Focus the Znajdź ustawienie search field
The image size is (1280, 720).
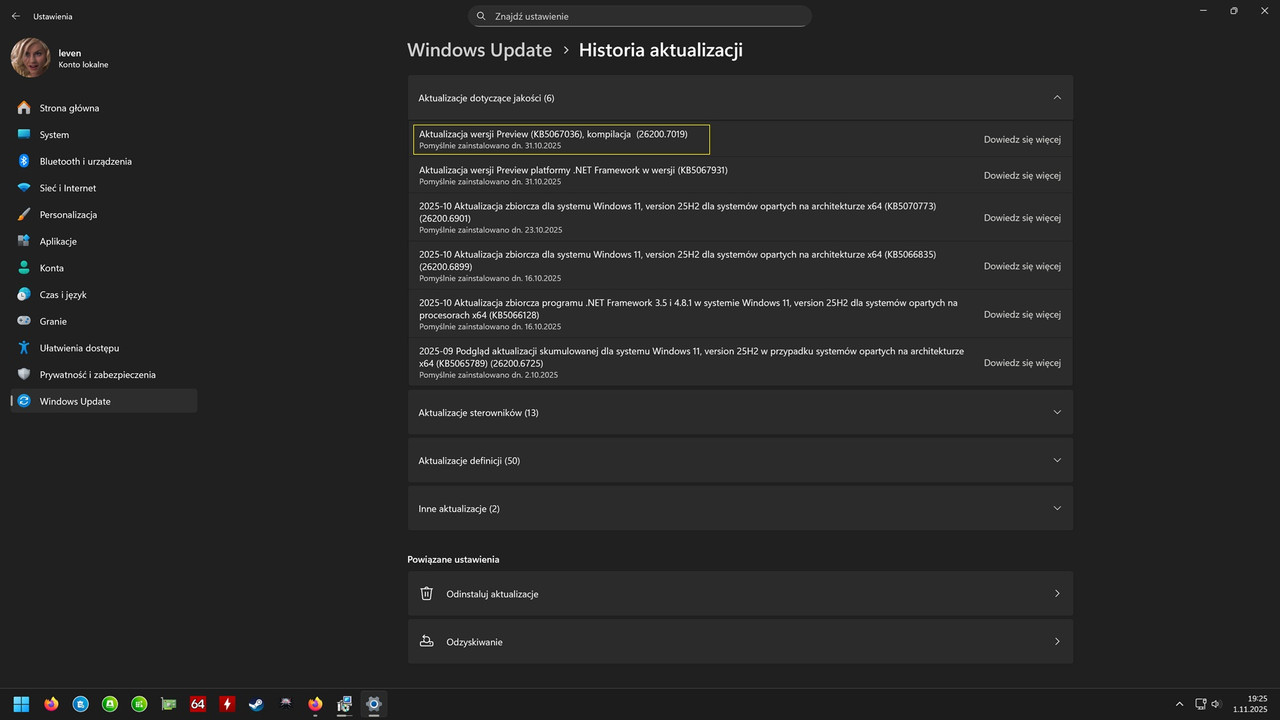tap(640, 16)
